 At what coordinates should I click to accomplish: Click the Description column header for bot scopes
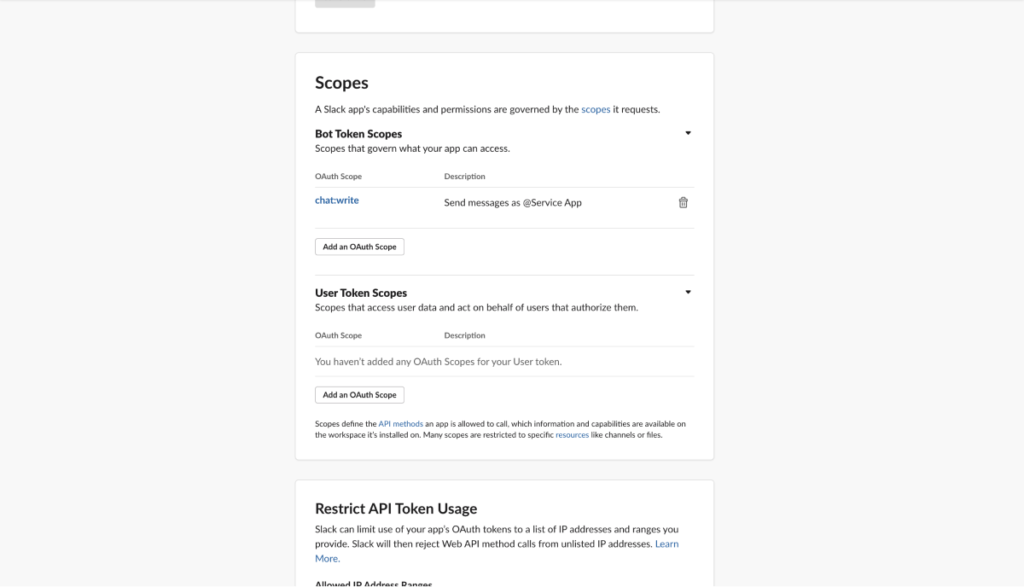tap(464, 177)
